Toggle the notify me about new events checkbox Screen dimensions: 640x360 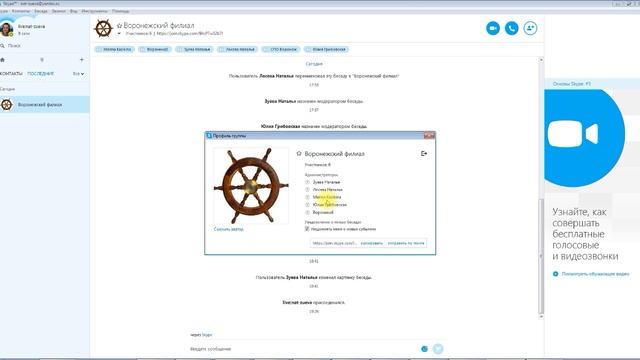(307, 229)
